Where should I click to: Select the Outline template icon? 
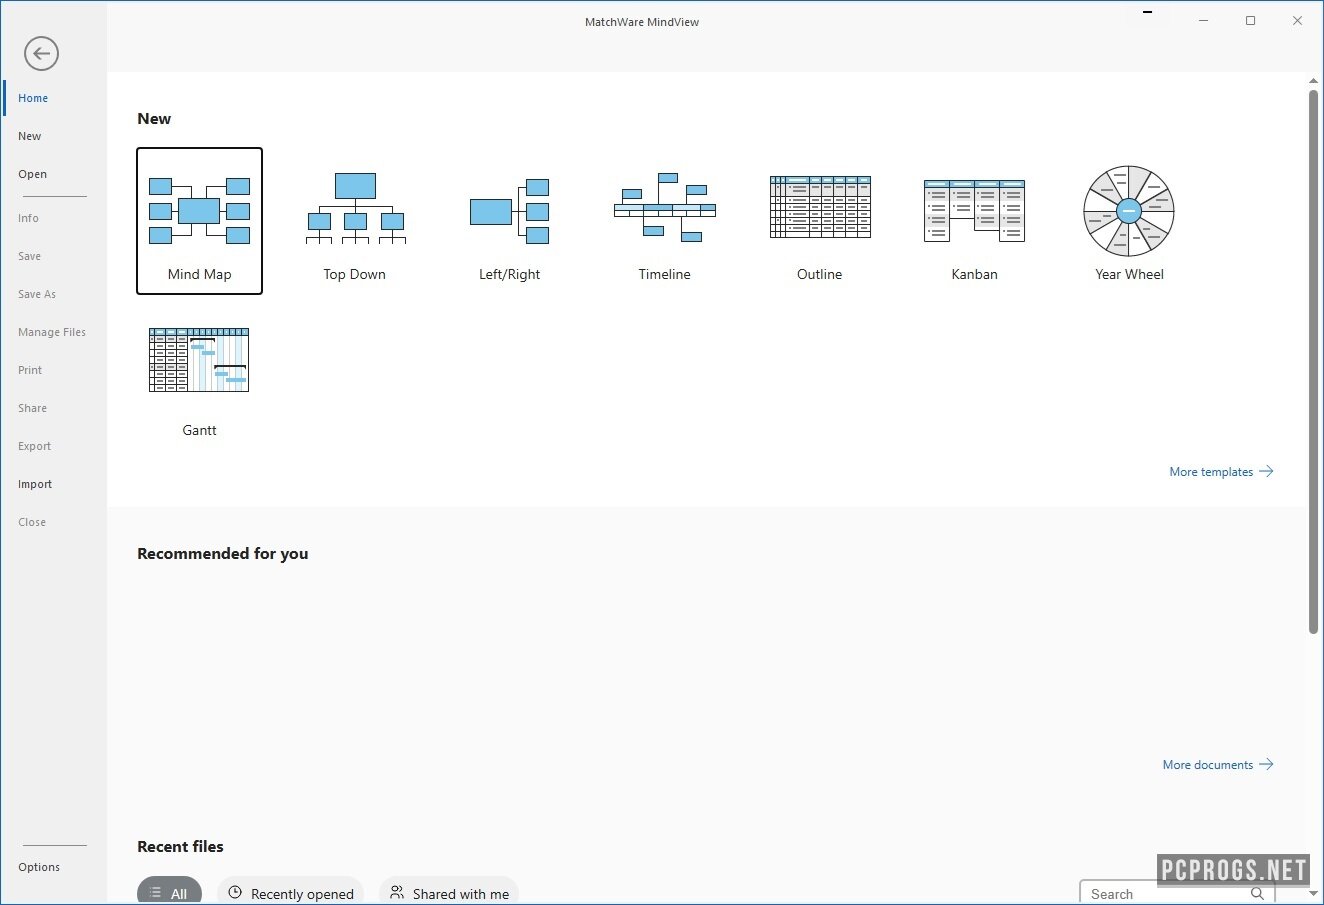click(x=820, y=207)
